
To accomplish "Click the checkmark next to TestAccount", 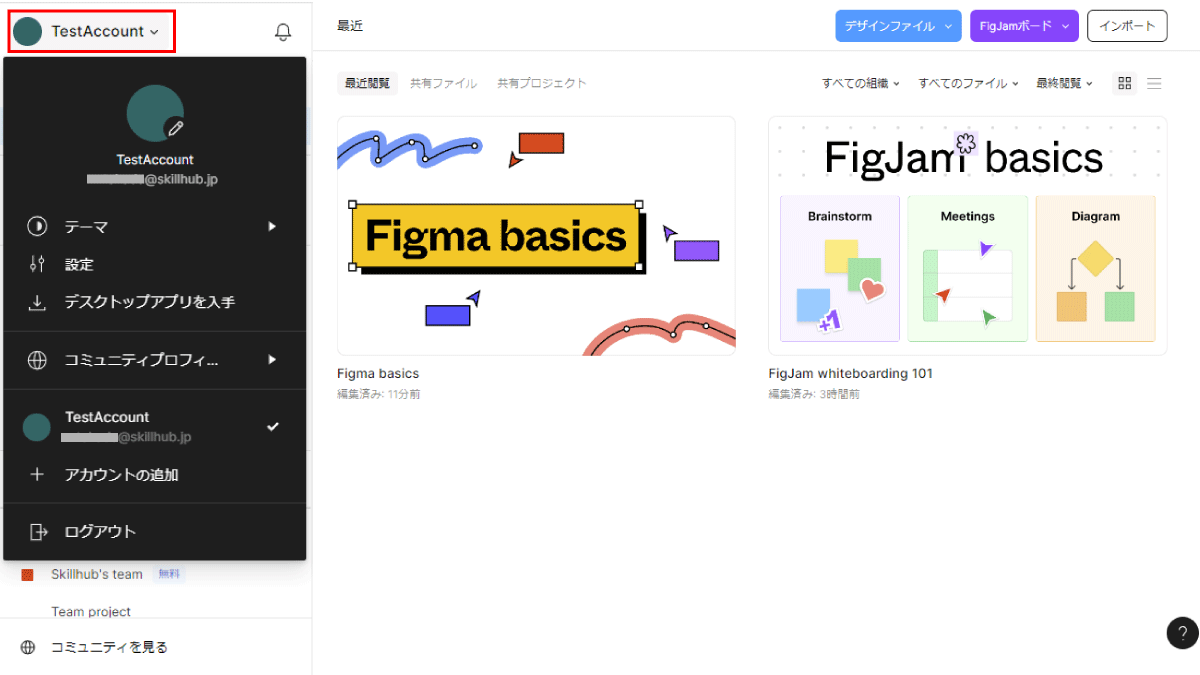I will point(273,427).
